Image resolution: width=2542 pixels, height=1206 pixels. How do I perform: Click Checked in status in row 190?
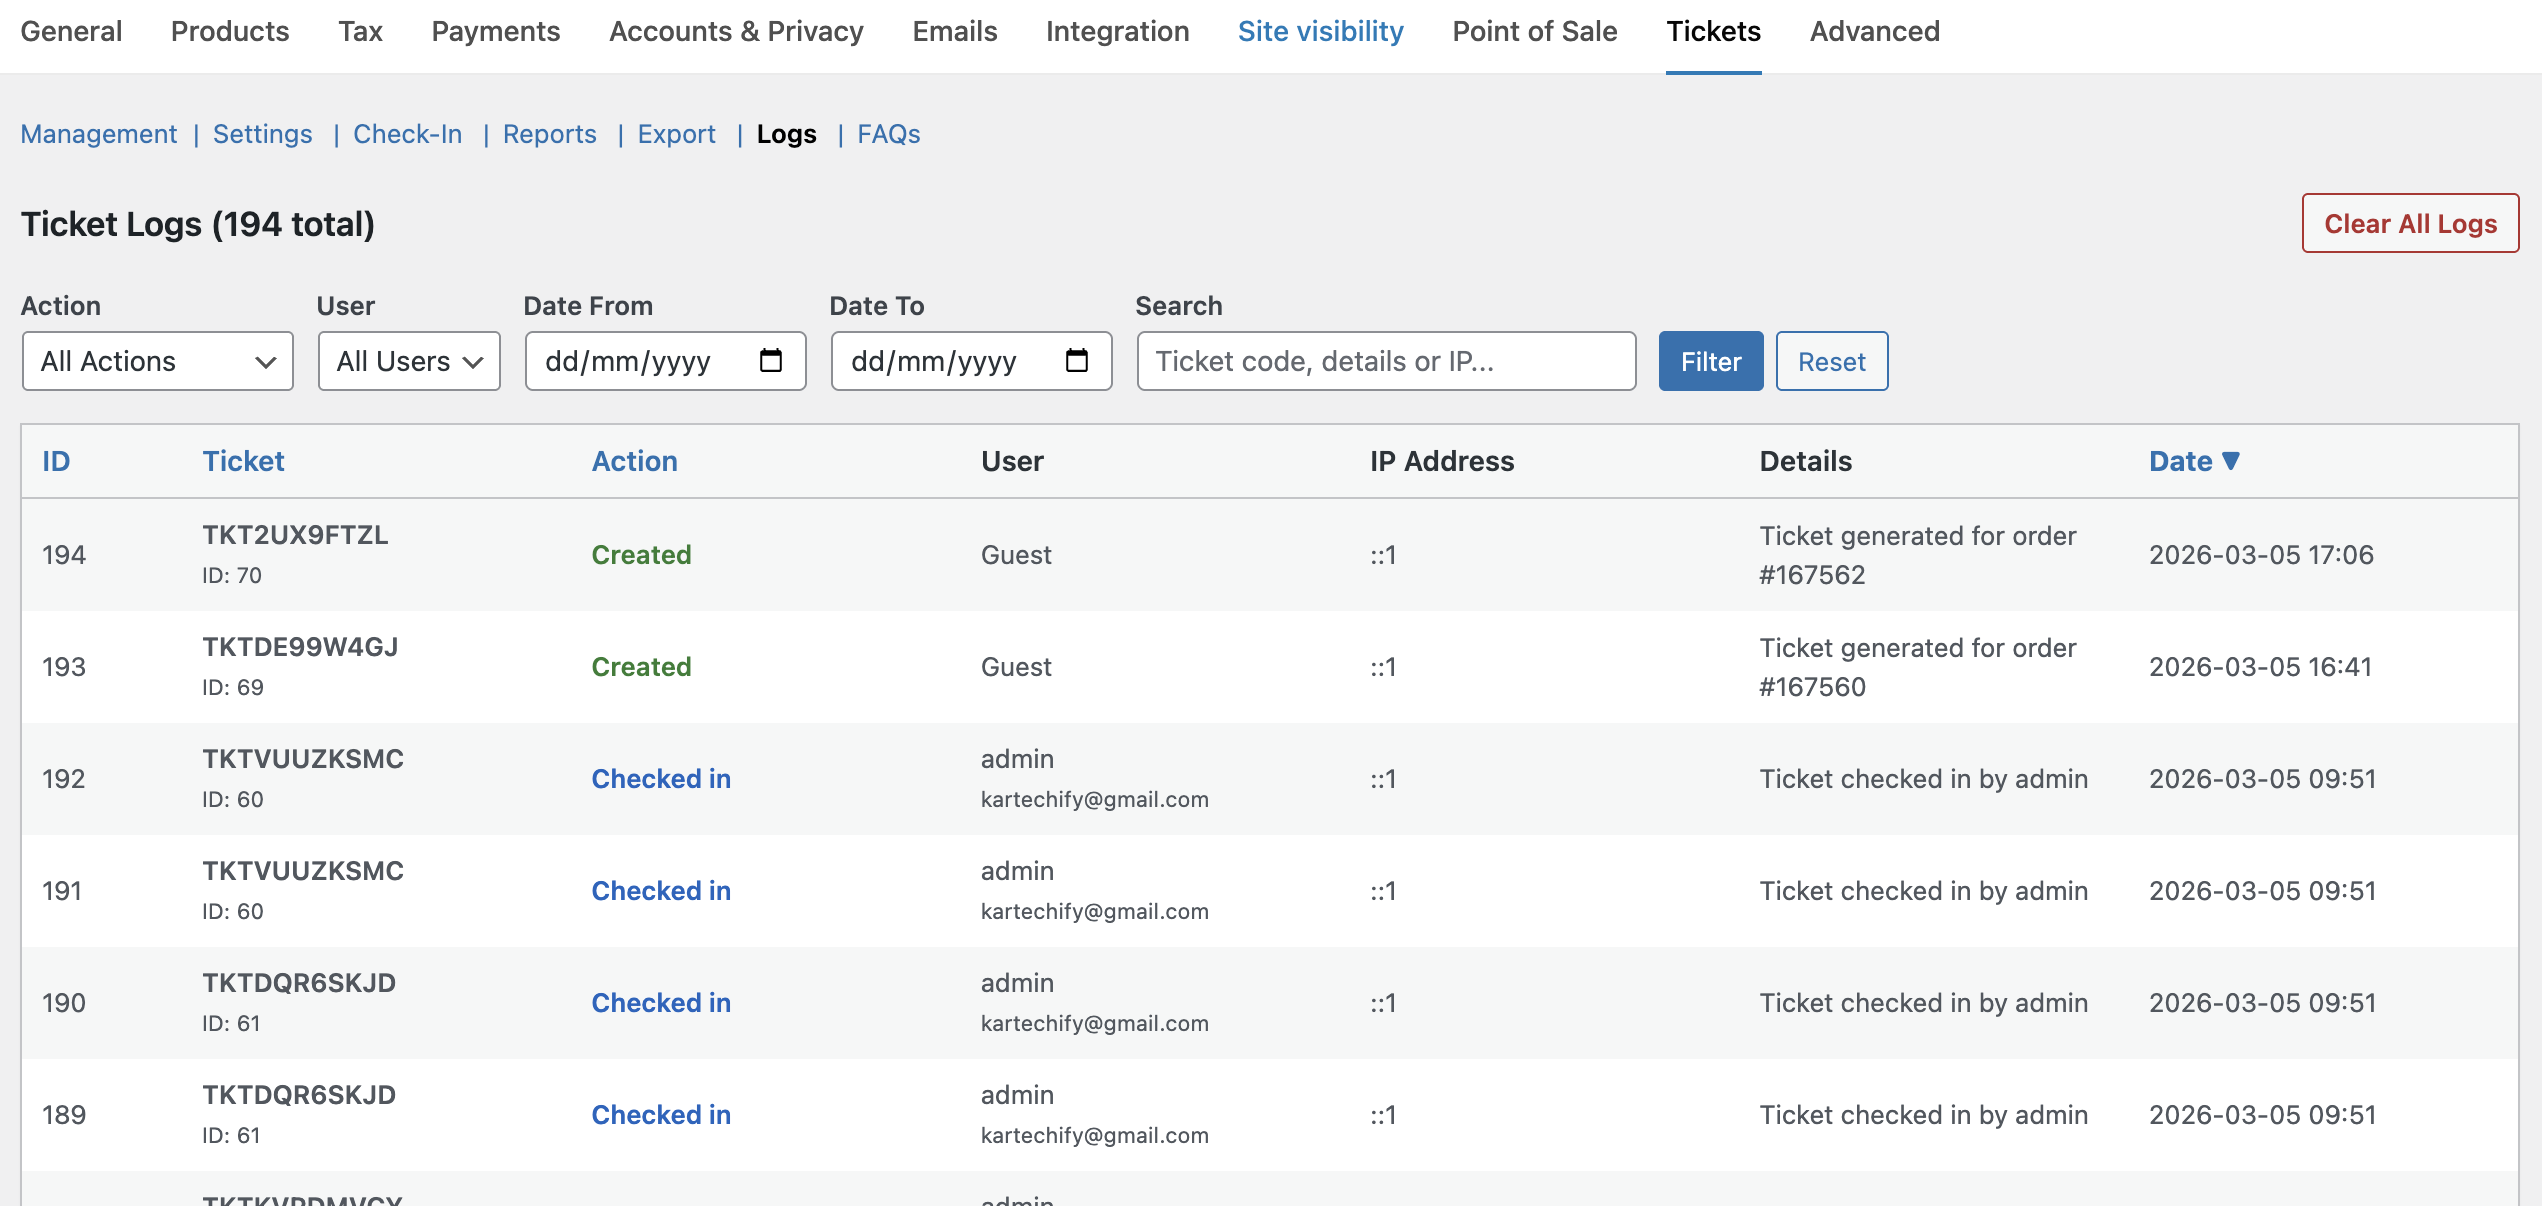pyautogui.click(x=661, y=1003)
